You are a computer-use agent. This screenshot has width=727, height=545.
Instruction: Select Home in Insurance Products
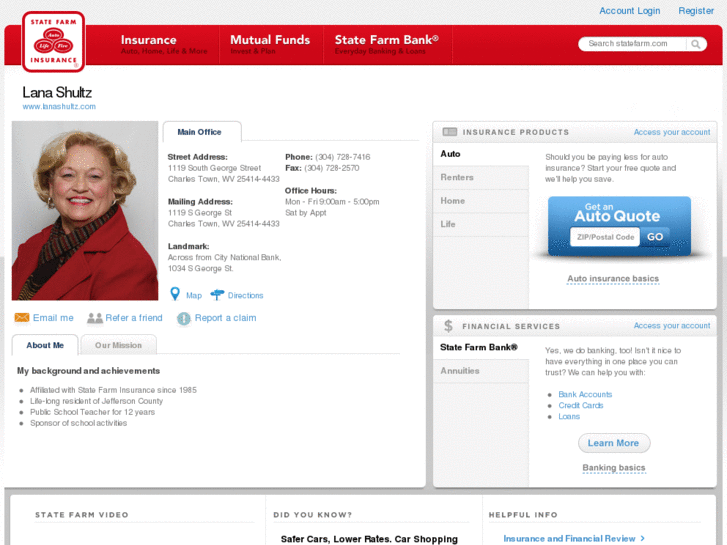point(481,201)
